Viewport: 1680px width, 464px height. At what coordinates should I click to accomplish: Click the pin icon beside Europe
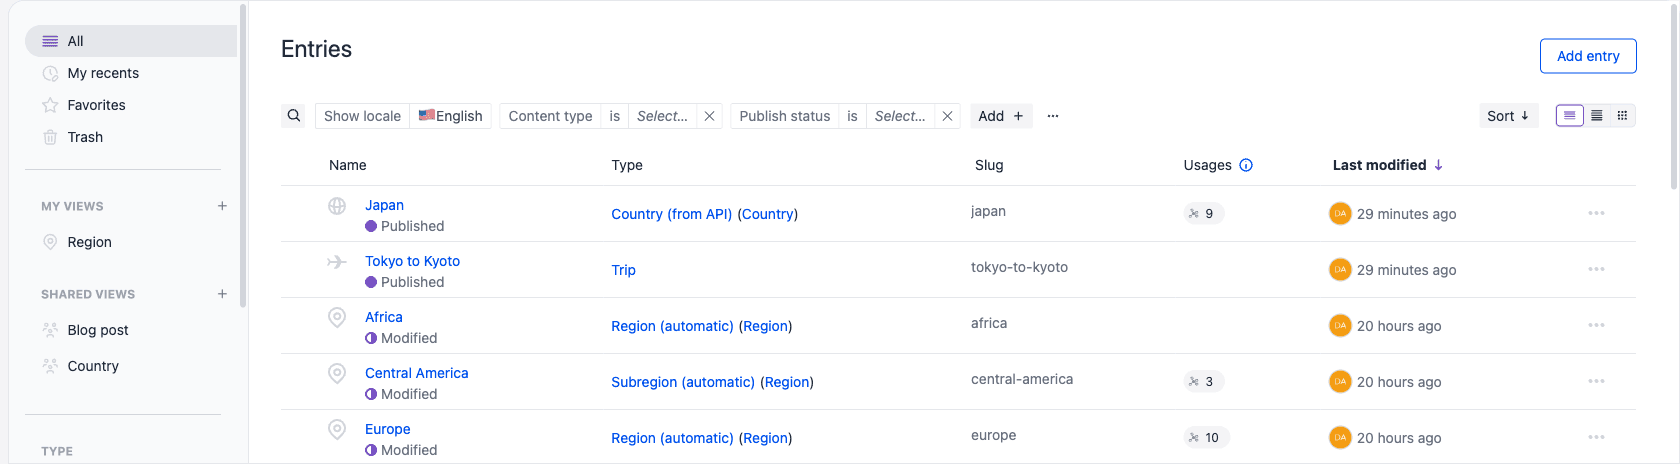point(337,430)
